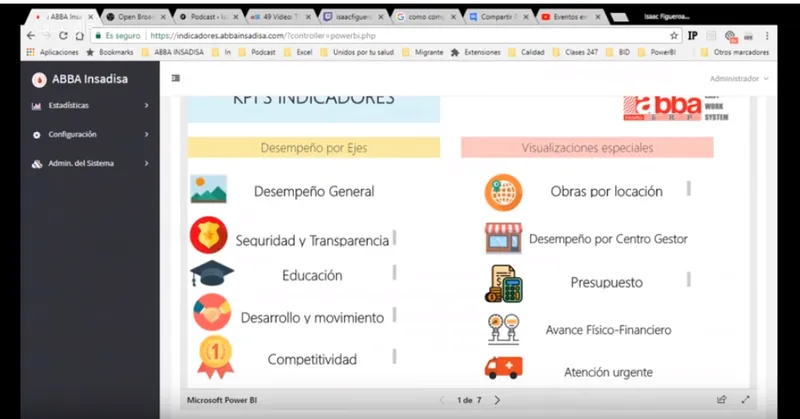Screen dimensions: 800x419
Task: Go to next Power BI report page
Action: [x=497, y=400]
